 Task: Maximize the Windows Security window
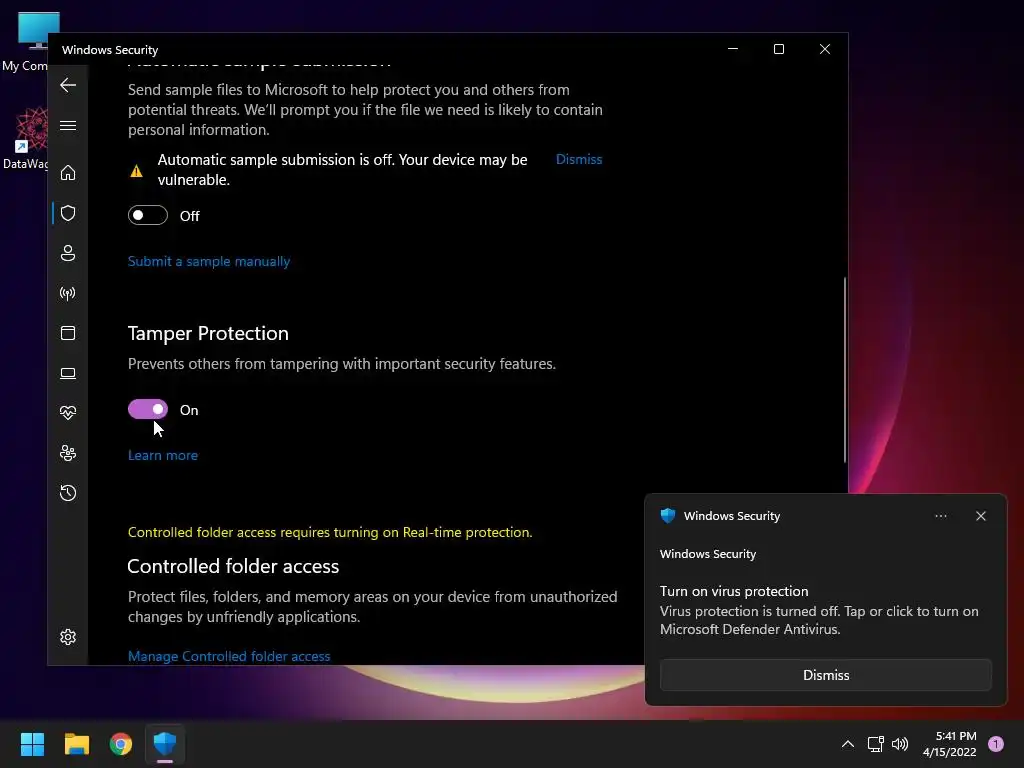click(778, 49)
